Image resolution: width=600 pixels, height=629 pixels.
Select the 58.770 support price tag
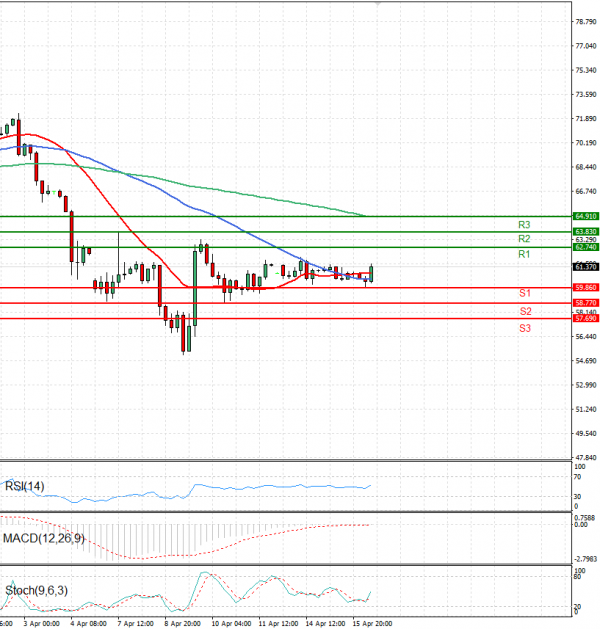(586, 303)
